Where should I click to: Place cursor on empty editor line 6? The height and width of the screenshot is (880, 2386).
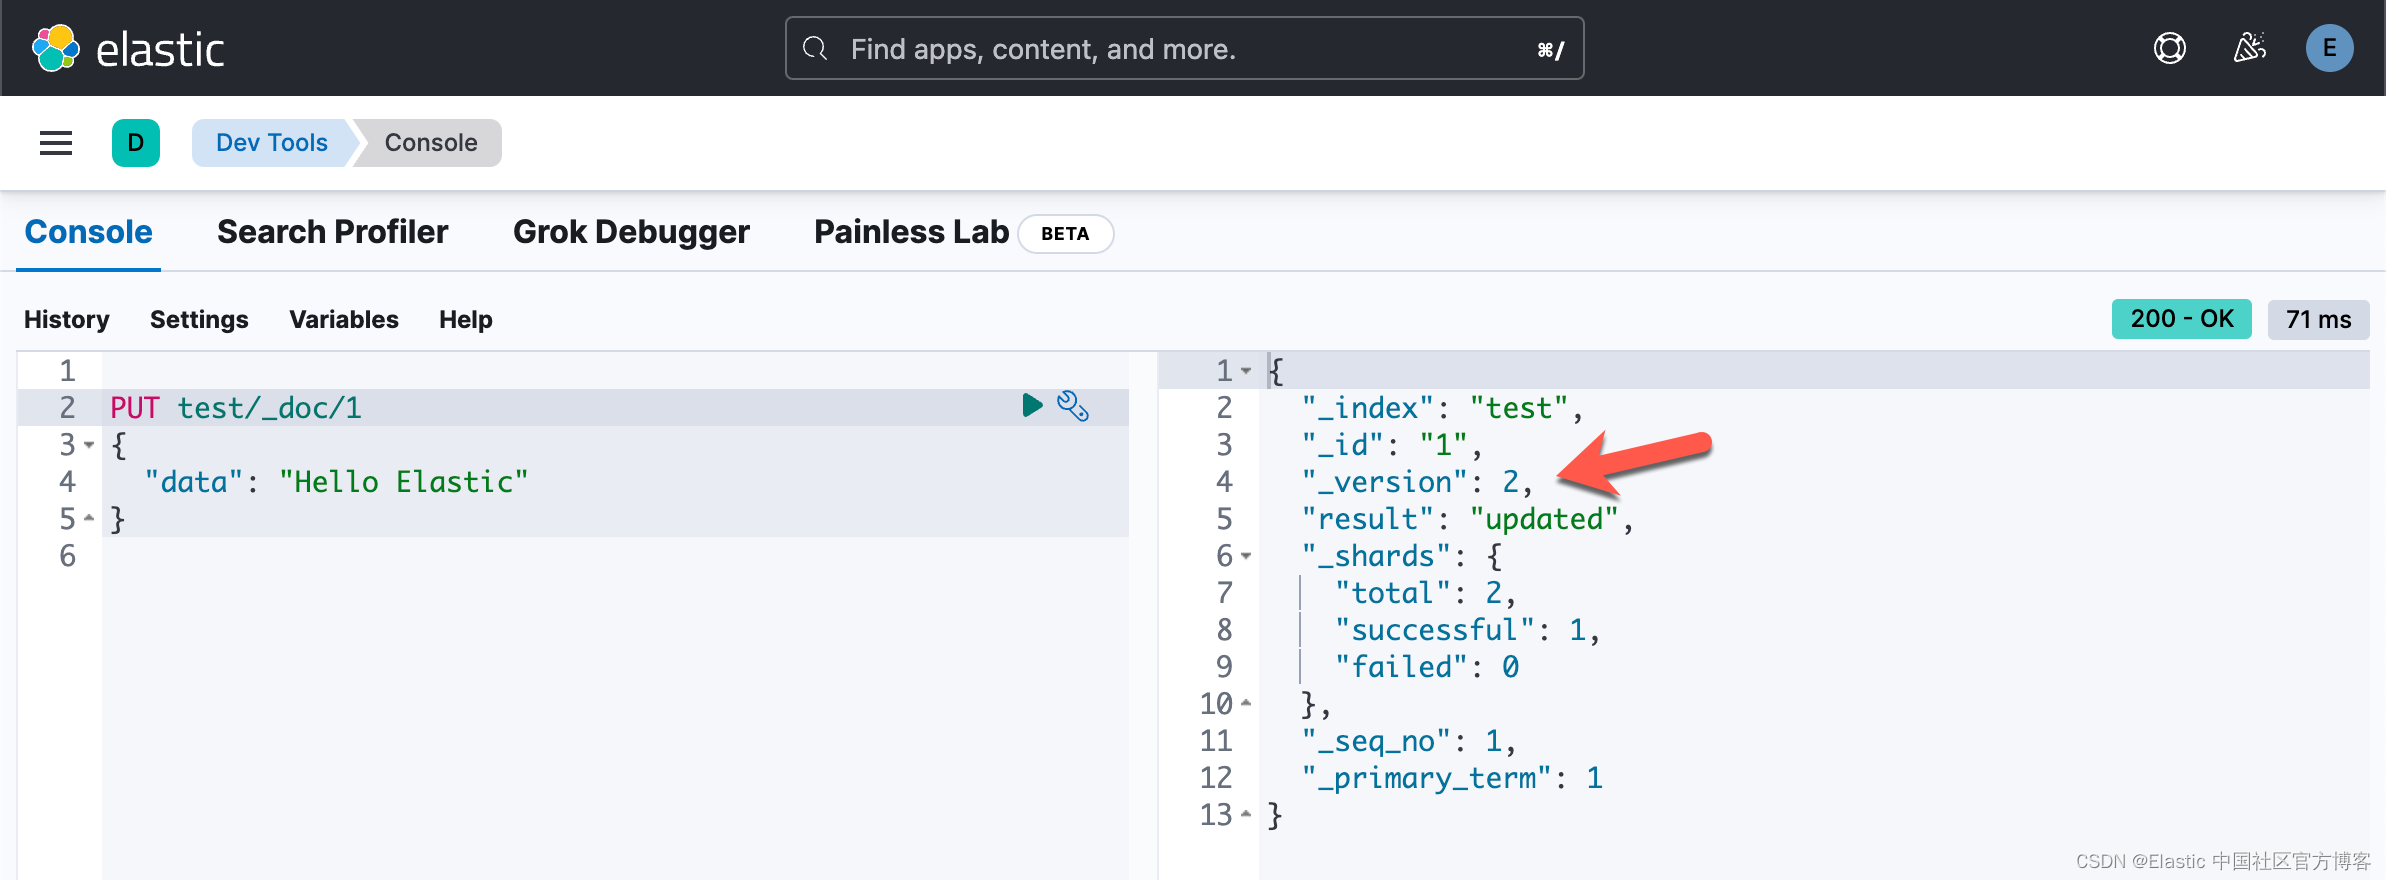point(615,556)
